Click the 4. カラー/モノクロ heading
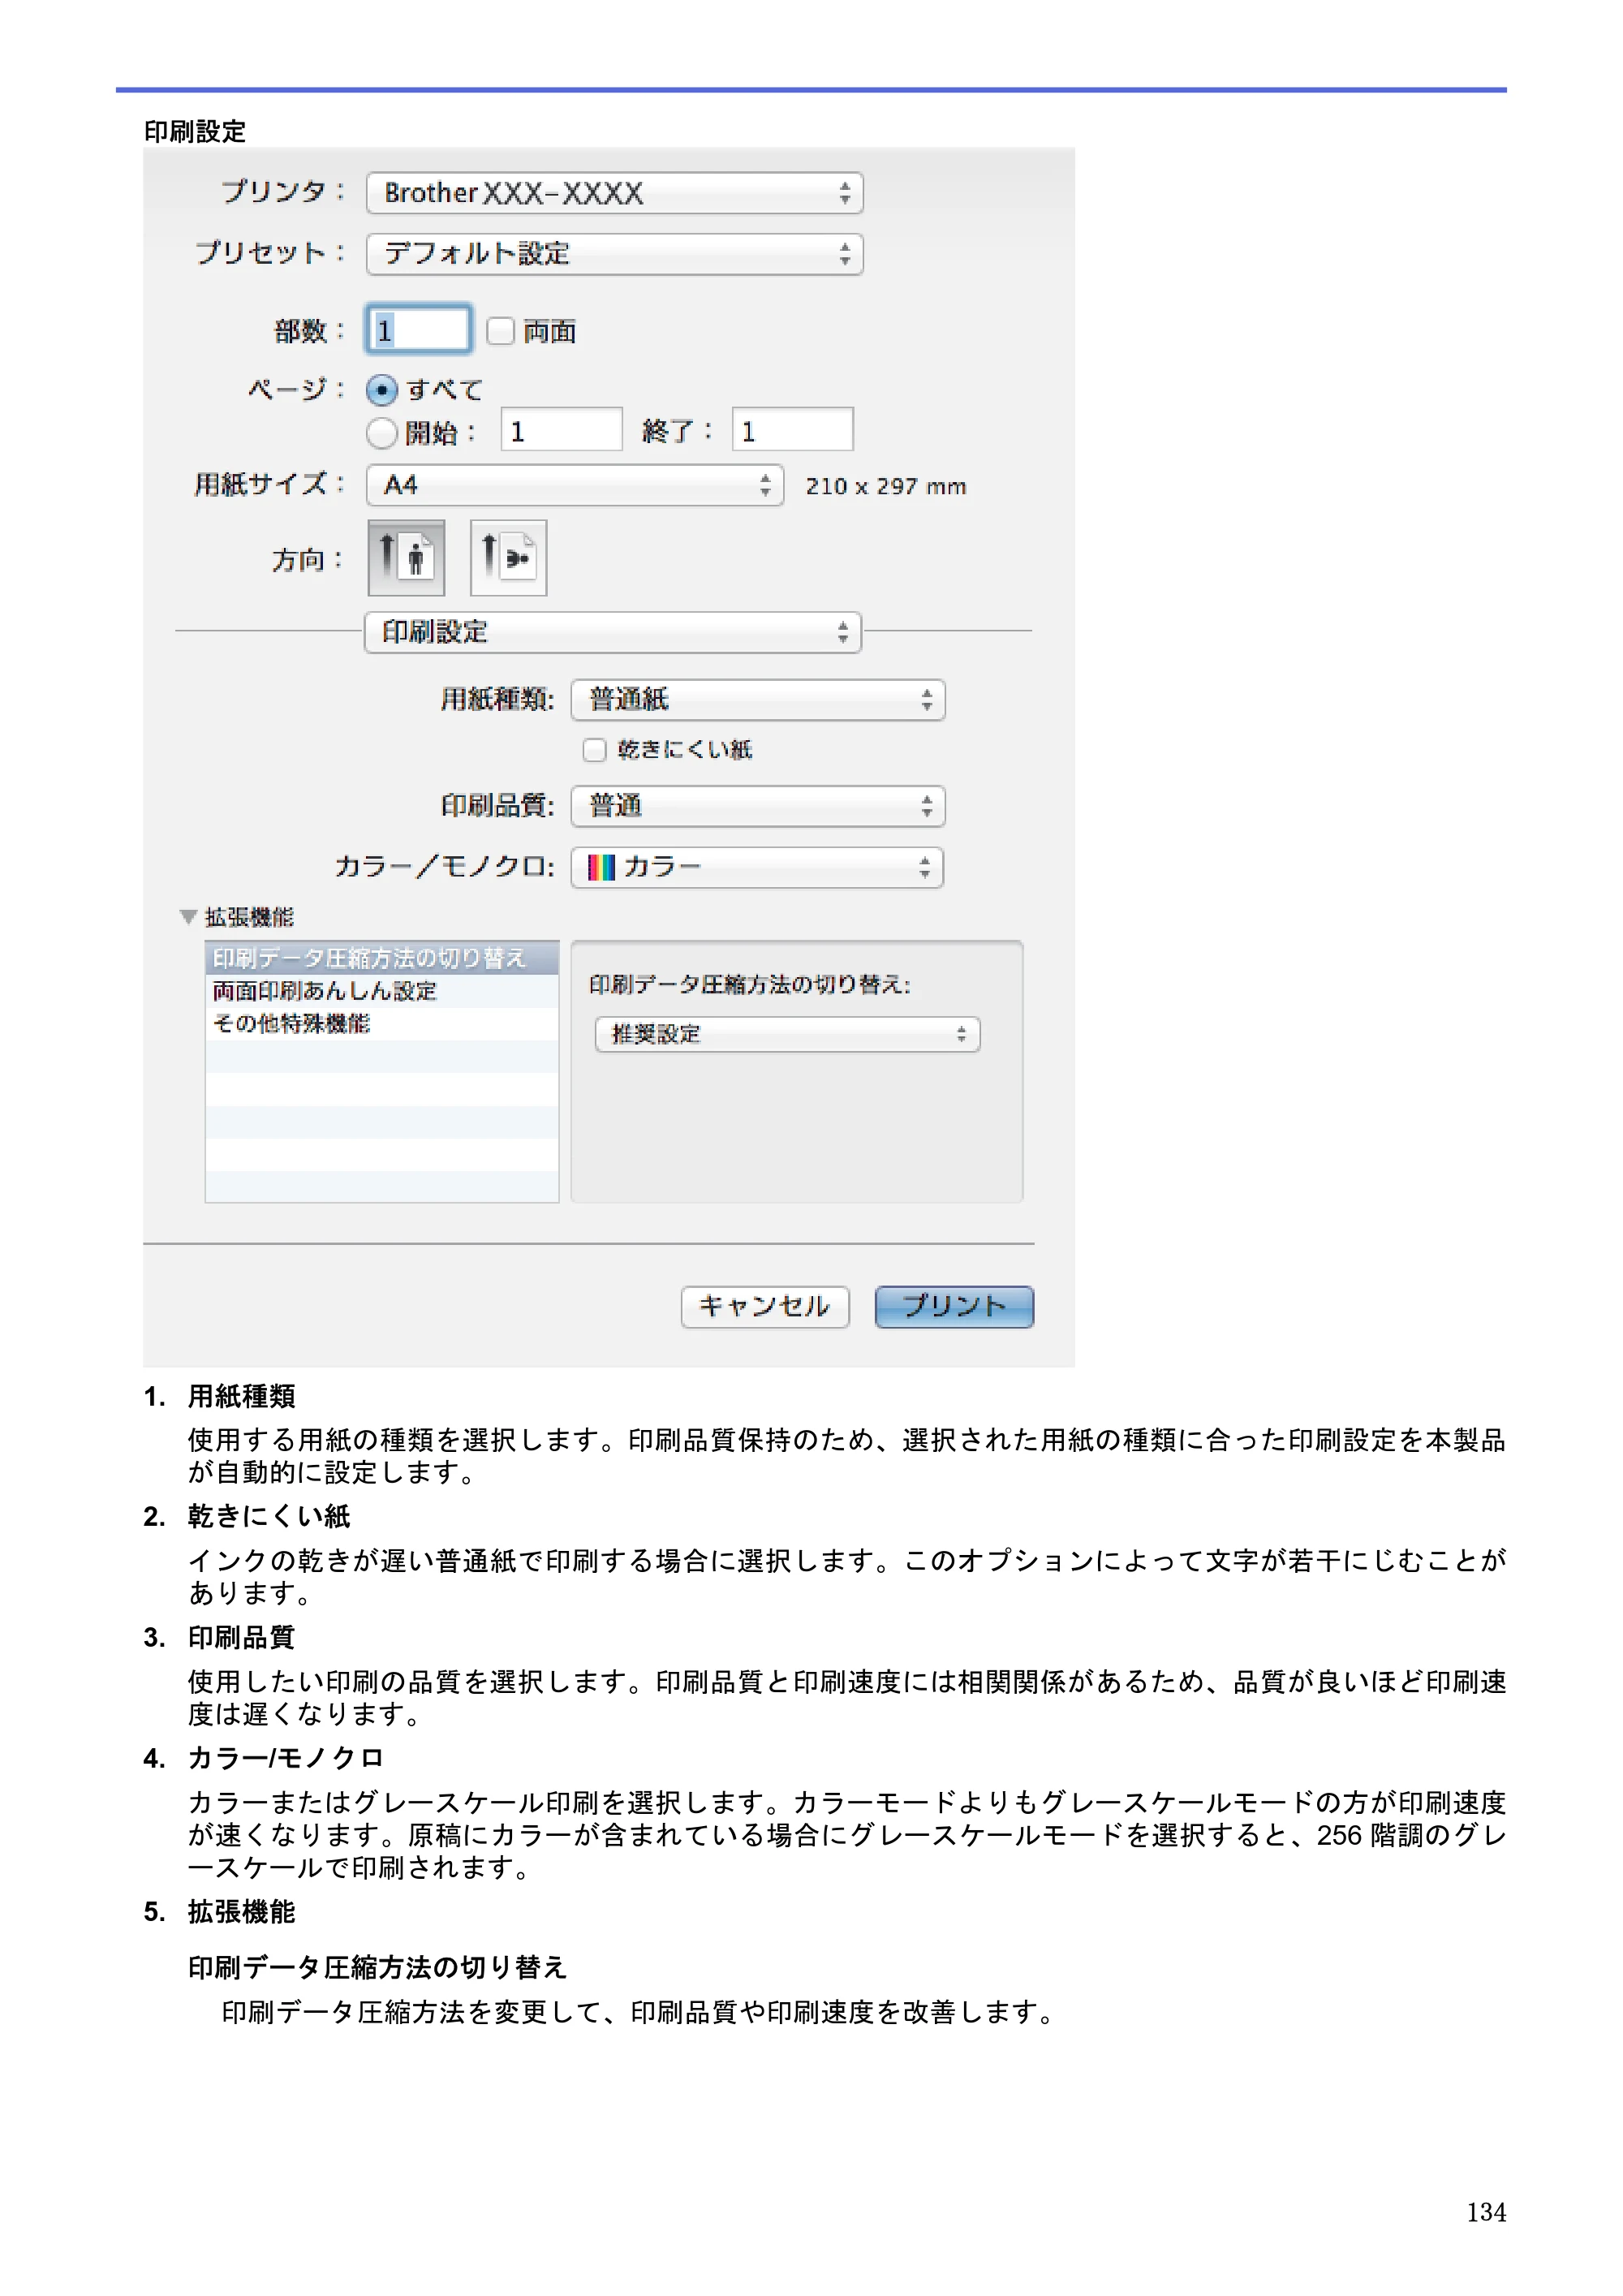This screenshot has height=2296, width=1623. 264,1758
